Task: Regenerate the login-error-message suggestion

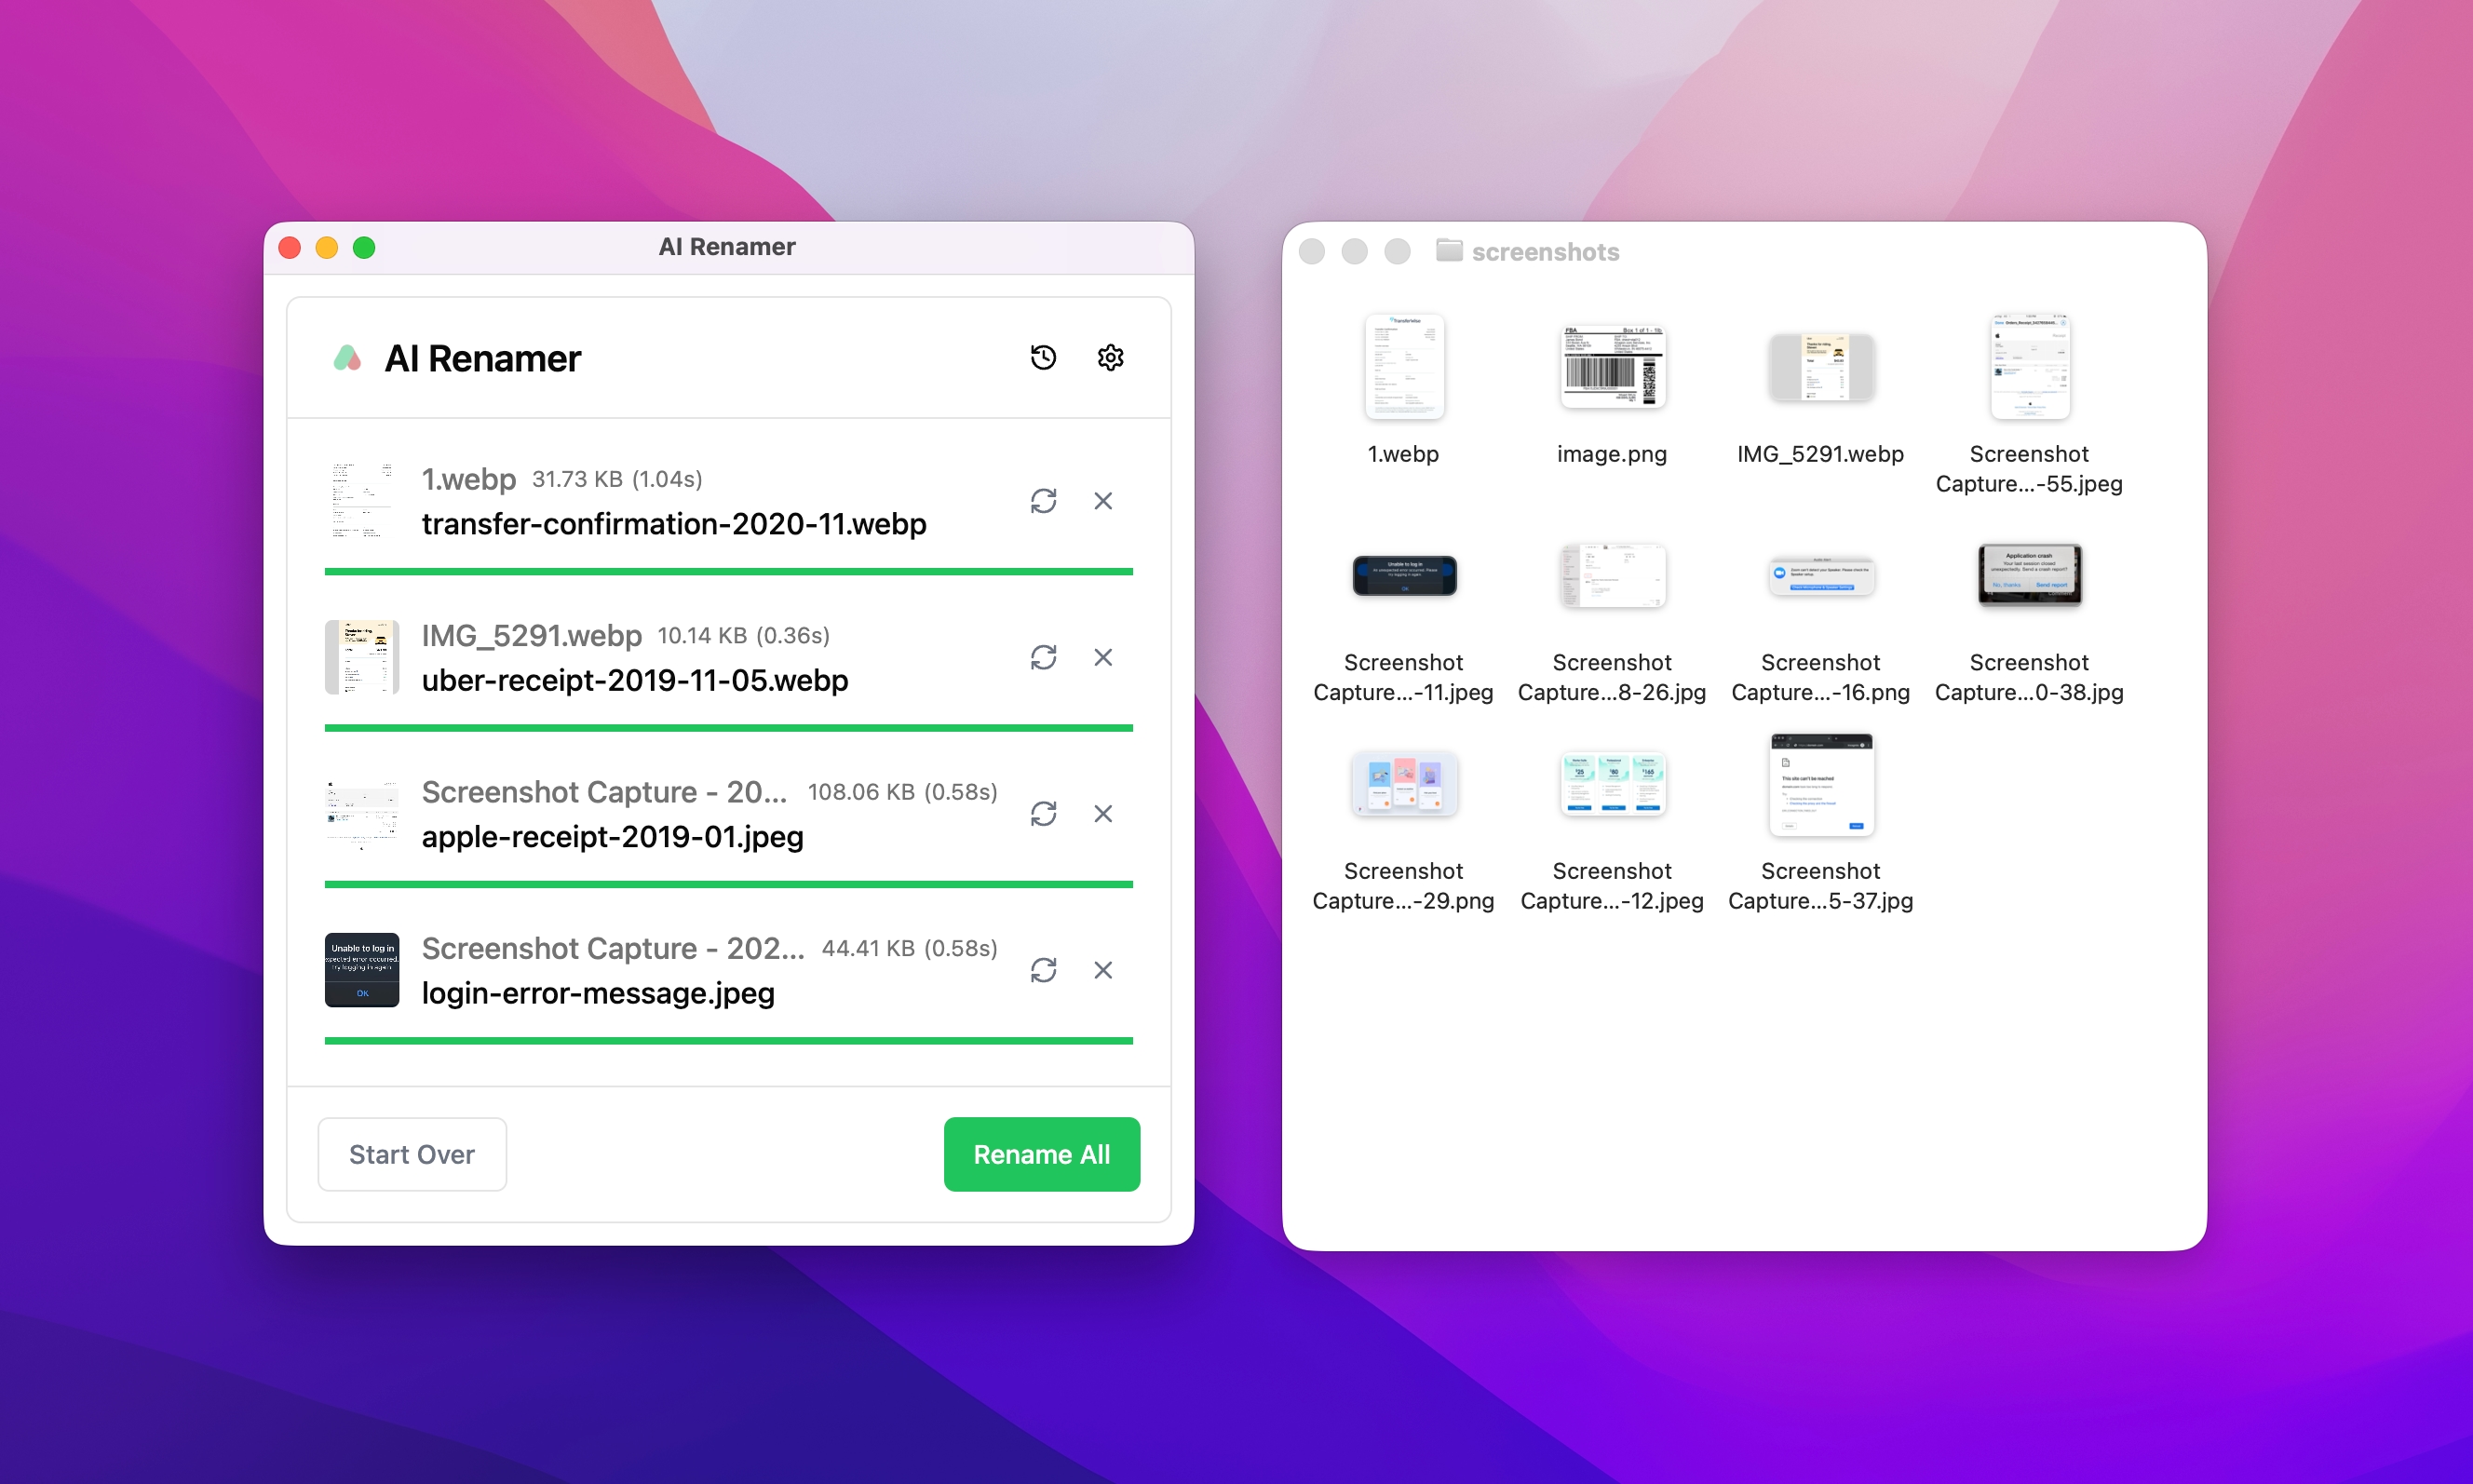Action: (1044, 970)
